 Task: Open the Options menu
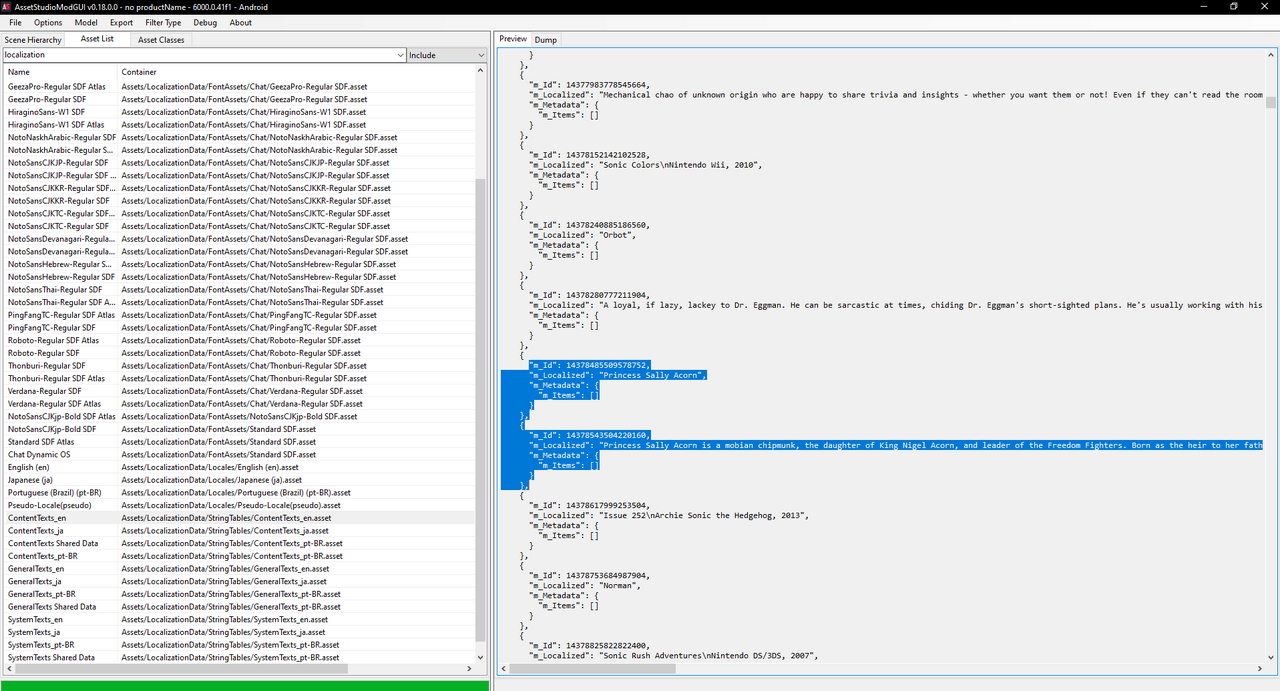click(x=48, y=22)
